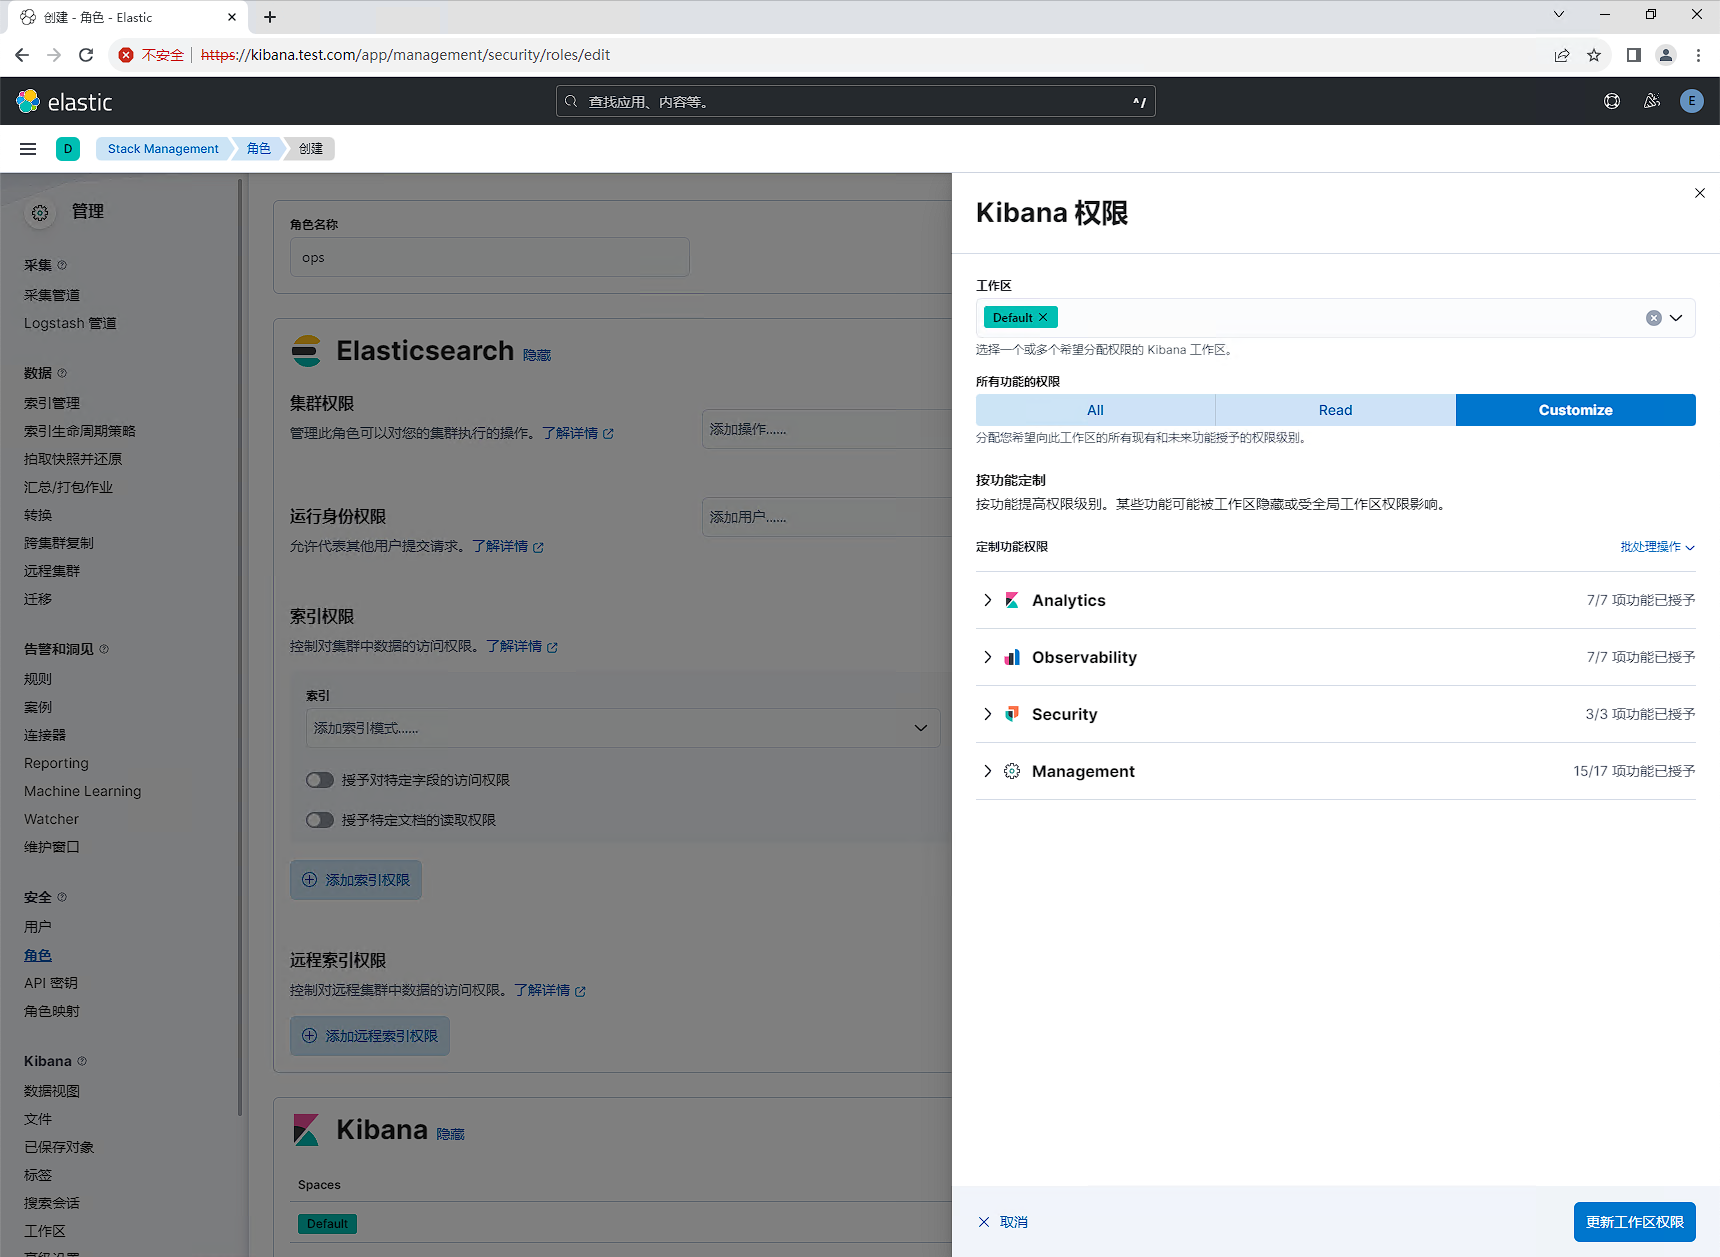Click the Security category icon

(x=1012, y=714)
